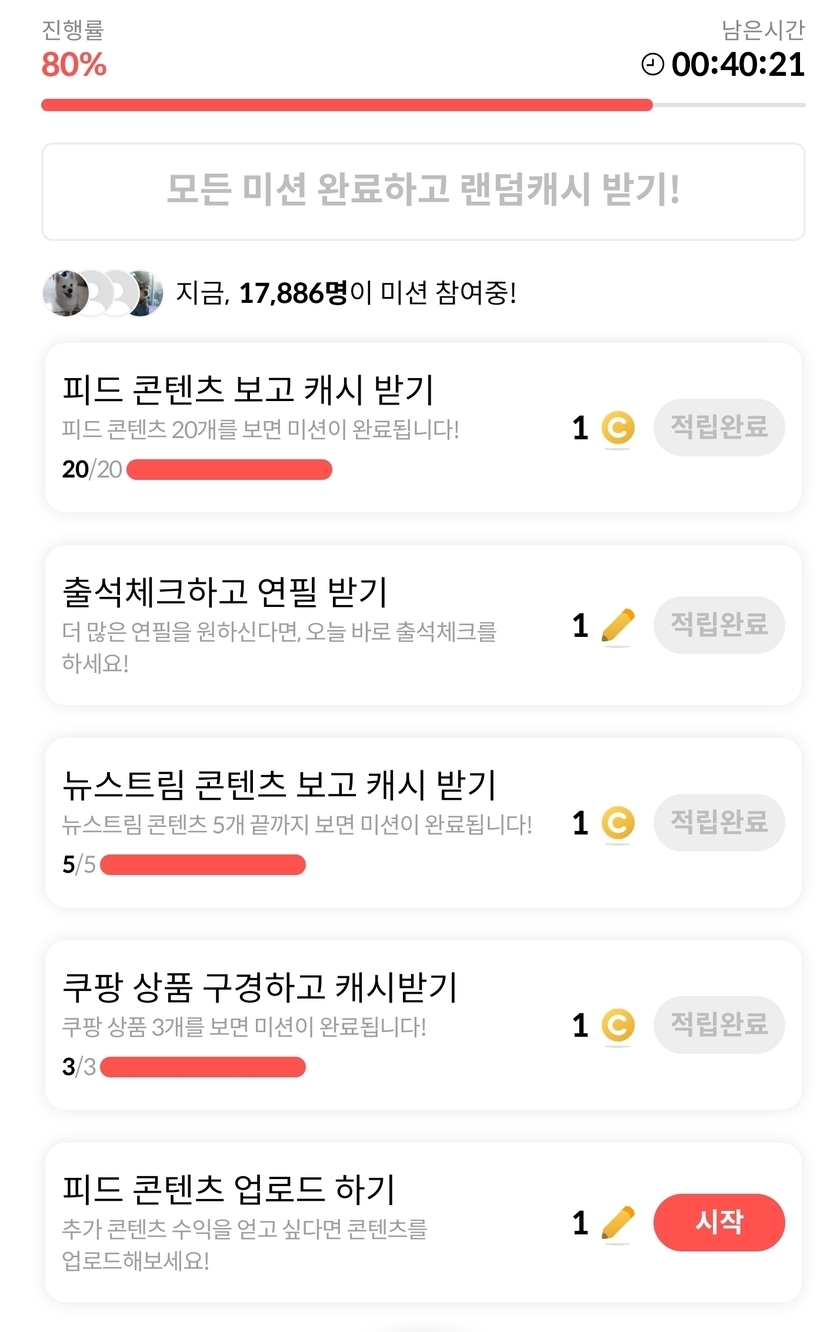
Task: Click coin icon in 쿠팡 상품 구경하고 캐시받기
Action: pos(618,1026)
